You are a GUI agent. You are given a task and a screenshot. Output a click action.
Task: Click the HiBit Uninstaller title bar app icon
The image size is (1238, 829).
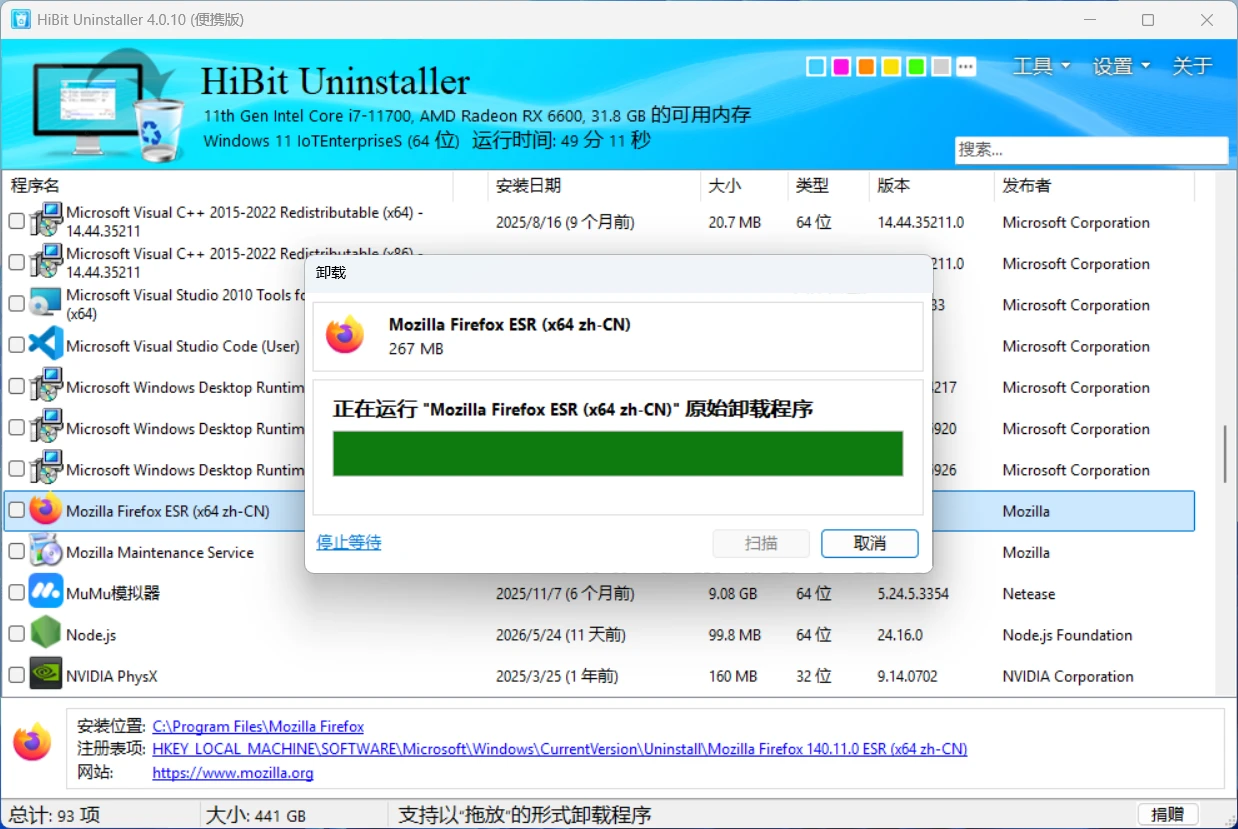point(20,19)
